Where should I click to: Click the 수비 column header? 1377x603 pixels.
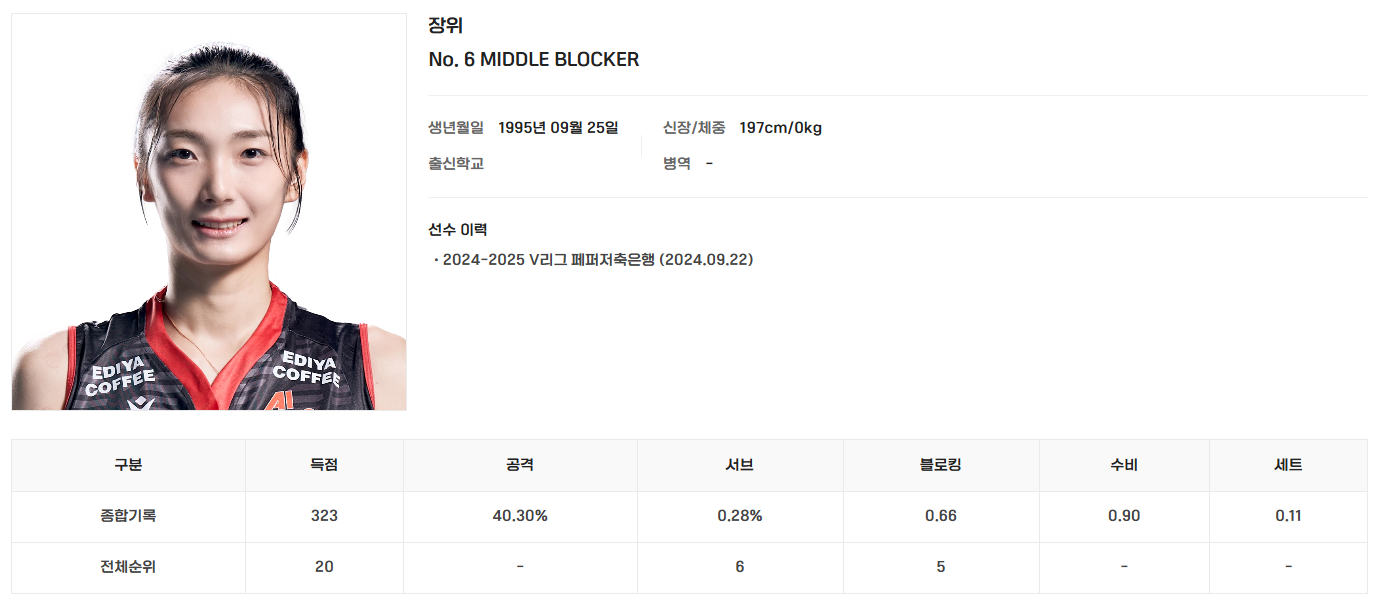(1124, 465)
